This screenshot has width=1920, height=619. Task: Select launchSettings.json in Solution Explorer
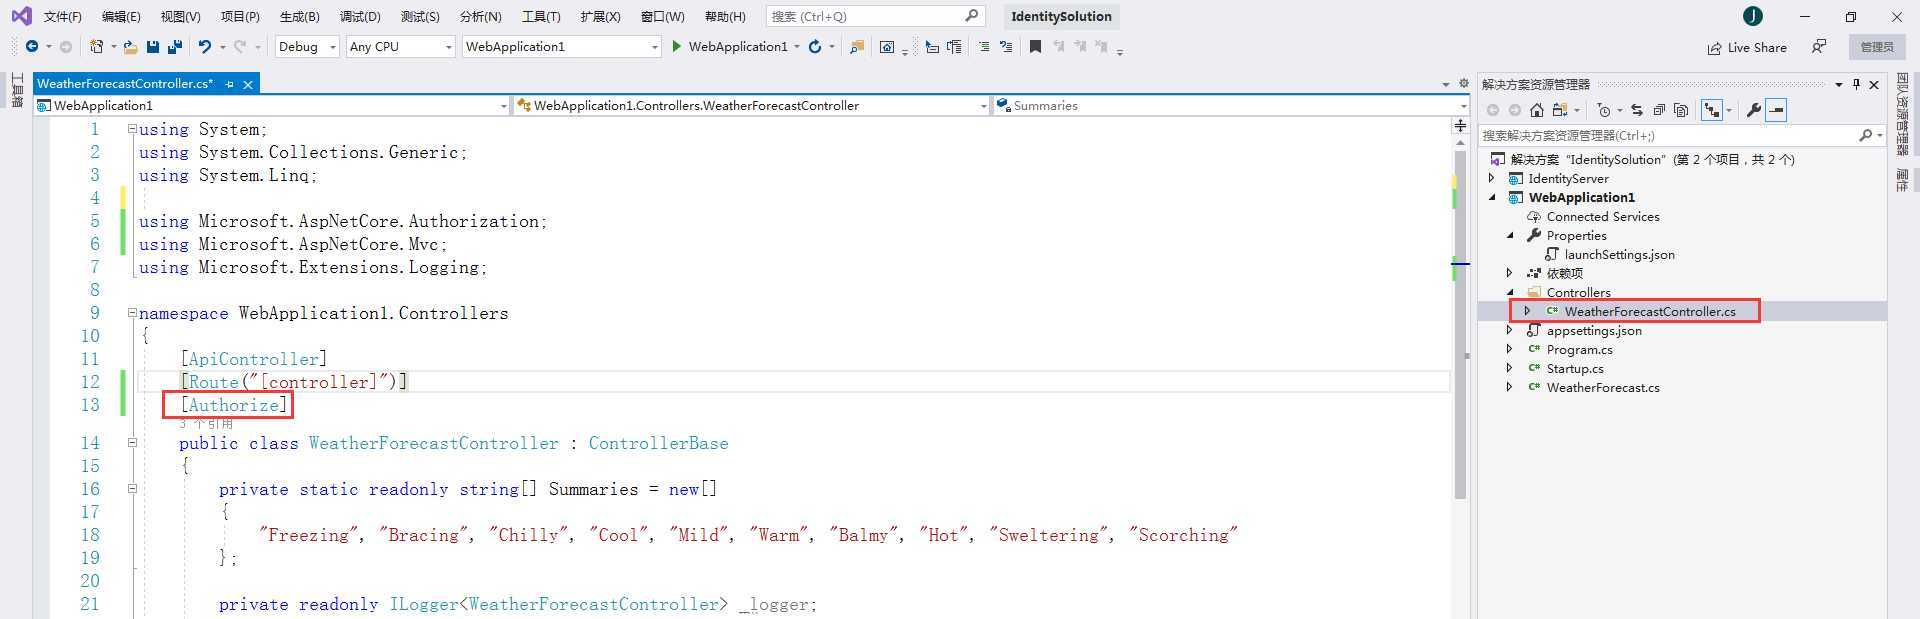[1619, 254]
